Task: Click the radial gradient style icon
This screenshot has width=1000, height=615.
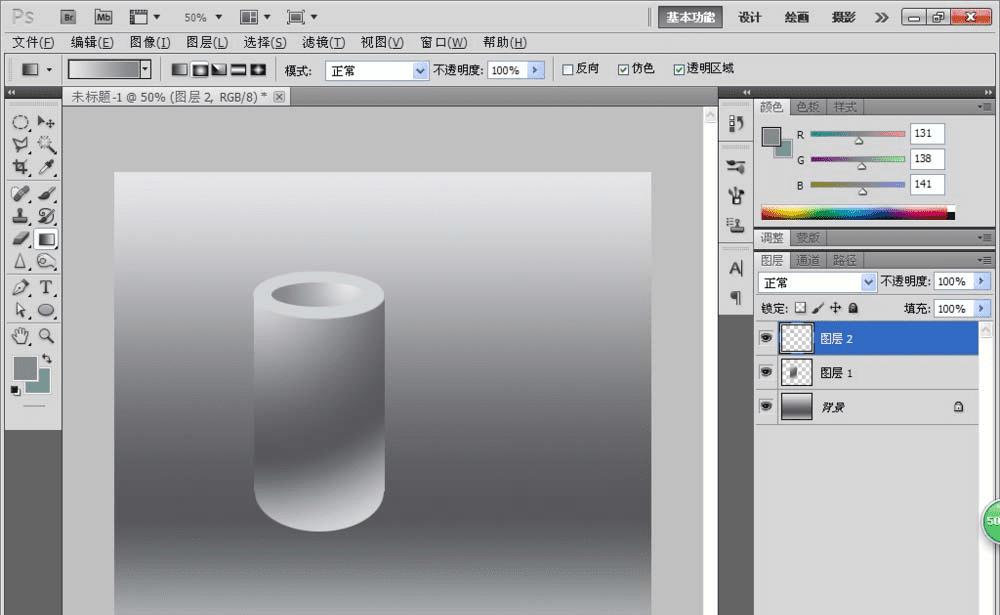Action: (x=199, y=70)
